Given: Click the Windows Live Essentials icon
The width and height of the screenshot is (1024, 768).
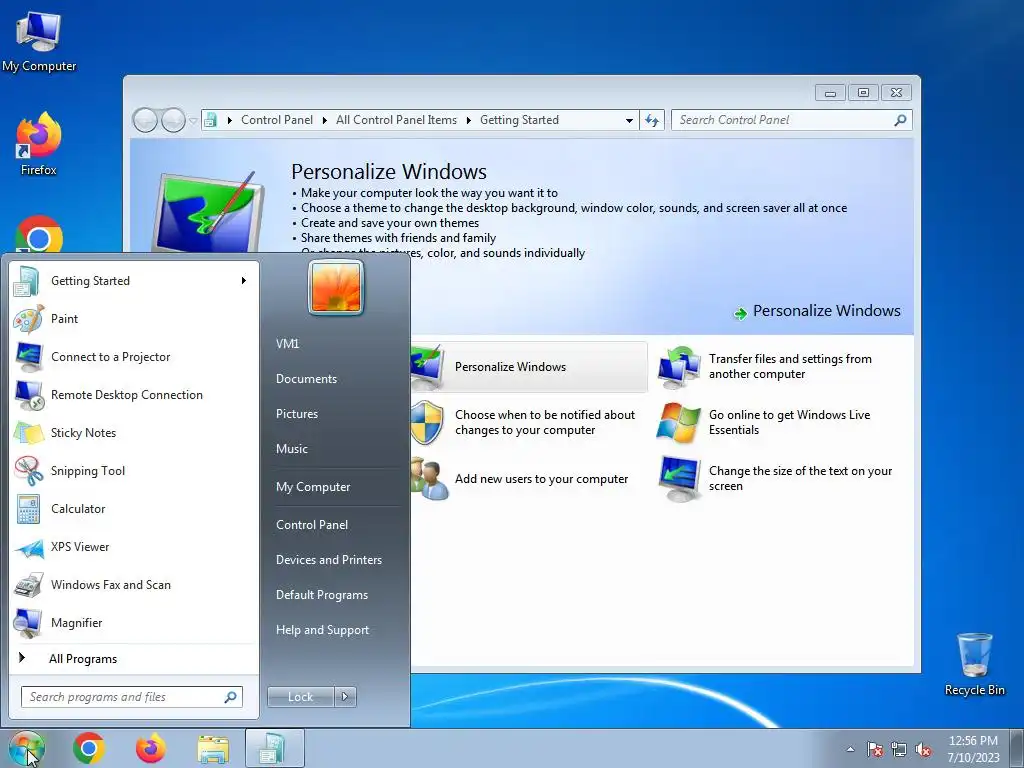Looking at the screenshot, I should (679, 423).
